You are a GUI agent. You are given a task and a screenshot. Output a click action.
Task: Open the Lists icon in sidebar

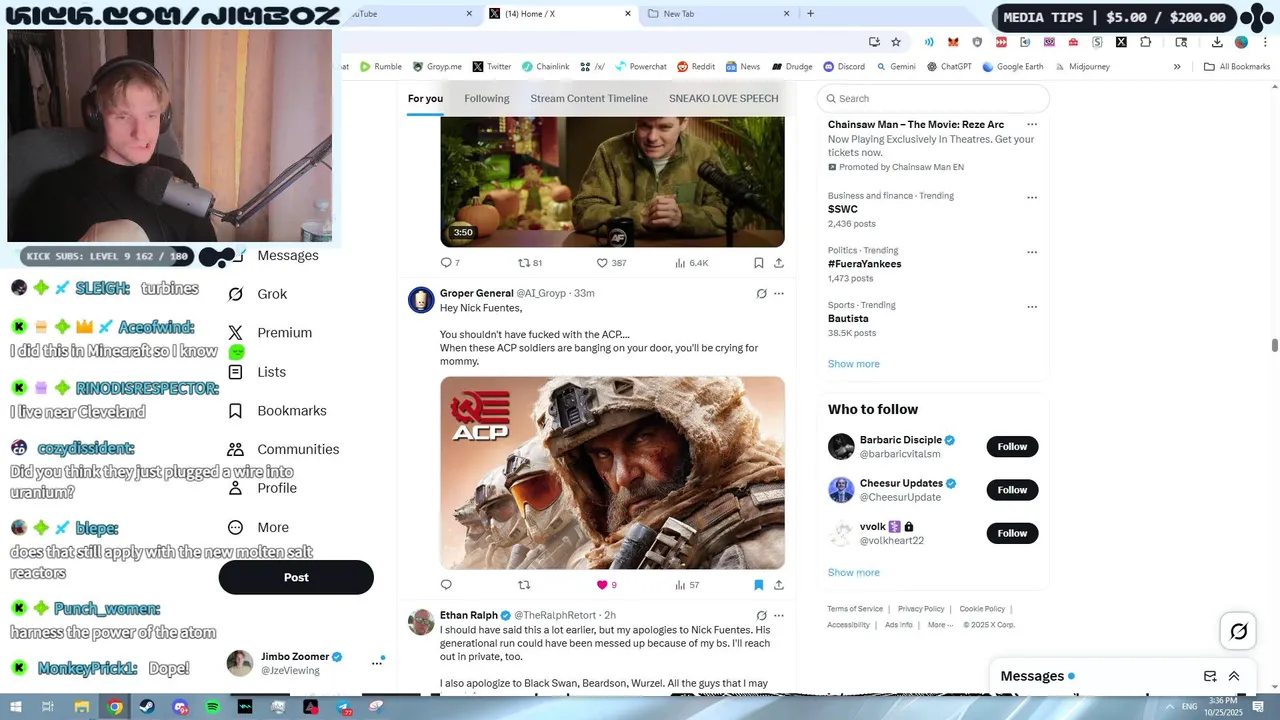[x=235, y=372]
